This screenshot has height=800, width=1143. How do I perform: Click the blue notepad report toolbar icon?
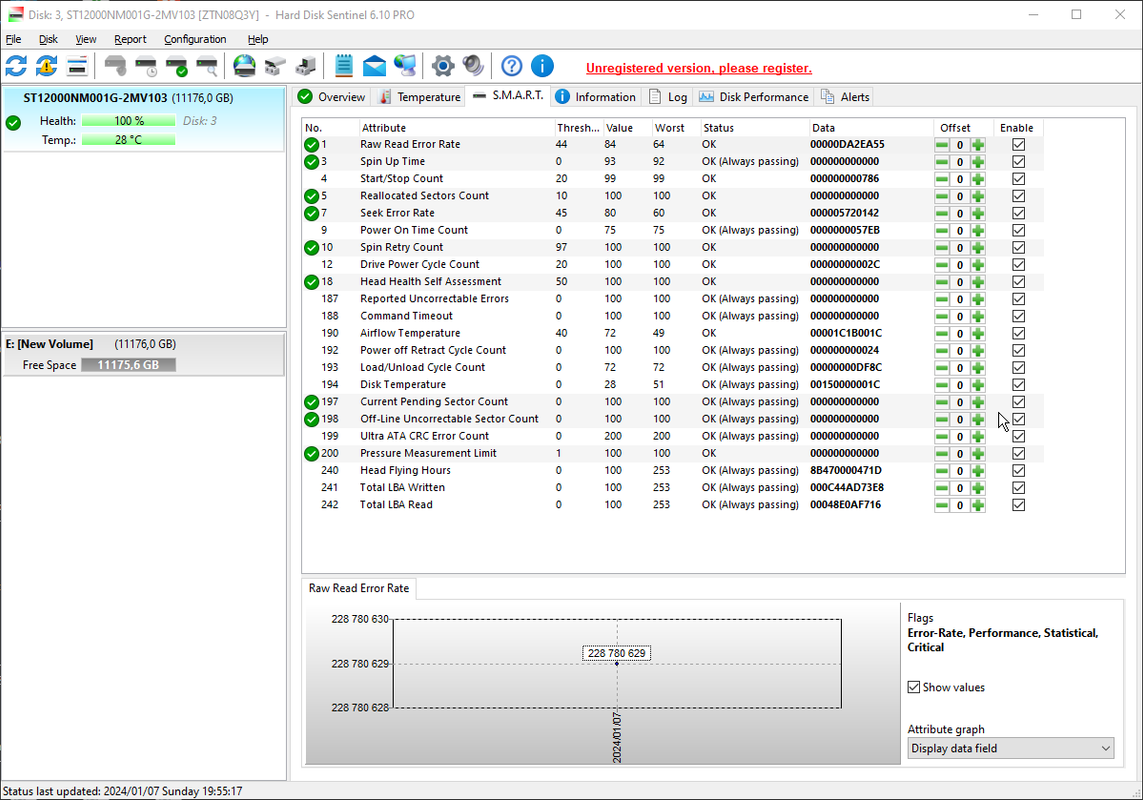[343, 66]
